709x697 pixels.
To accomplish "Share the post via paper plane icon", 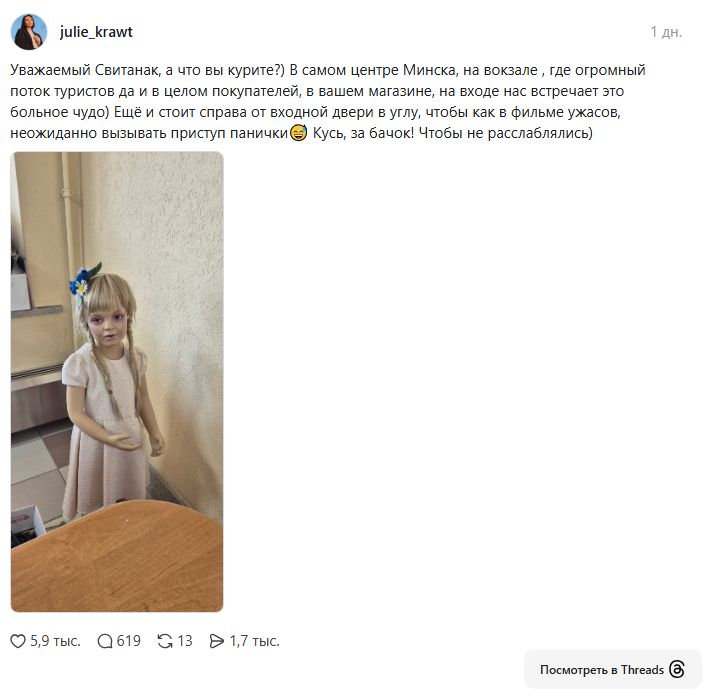I will [x=217, y=641].
